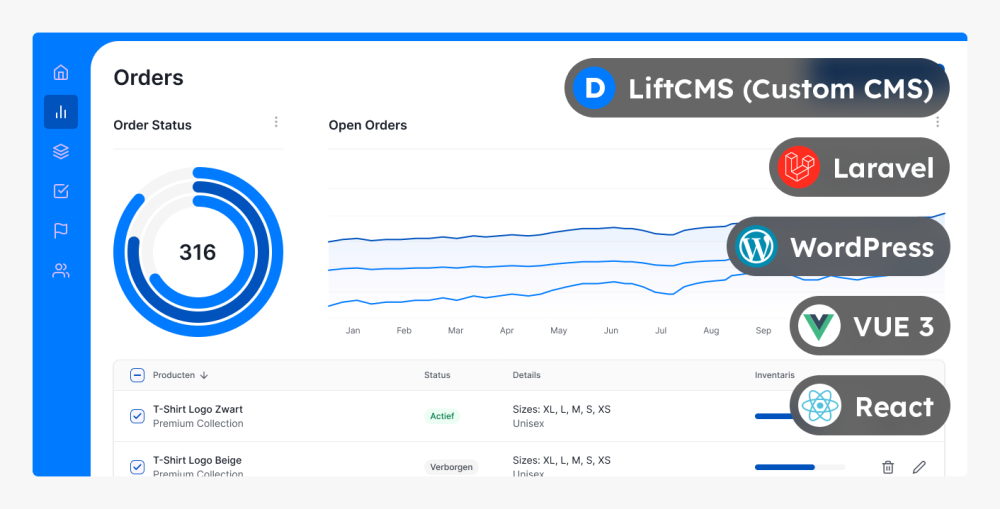Viewport: 1000px width, 509px height.
Task: Click the Jan label on chart axis
Action: click(353, 330)
